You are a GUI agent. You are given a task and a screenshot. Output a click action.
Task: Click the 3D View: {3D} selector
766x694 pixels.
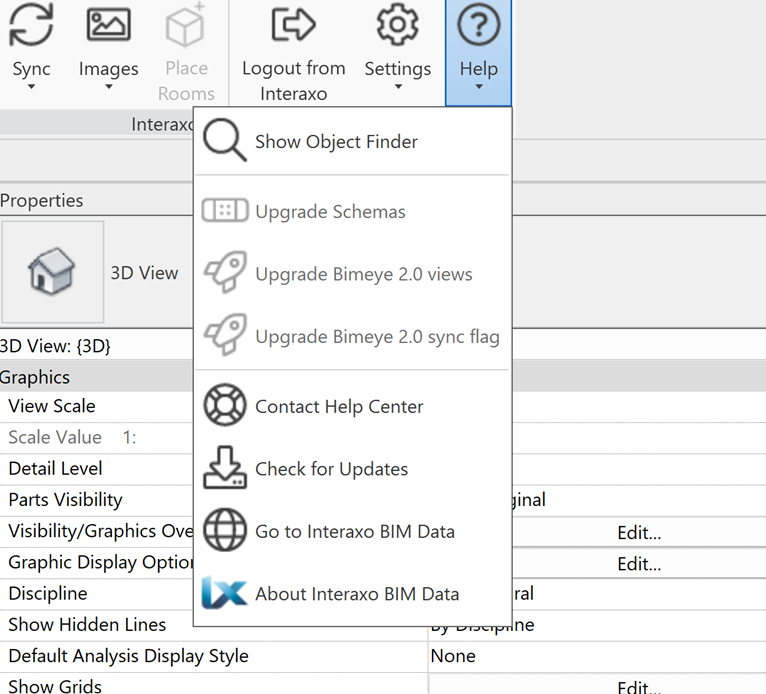coord(55,346)
